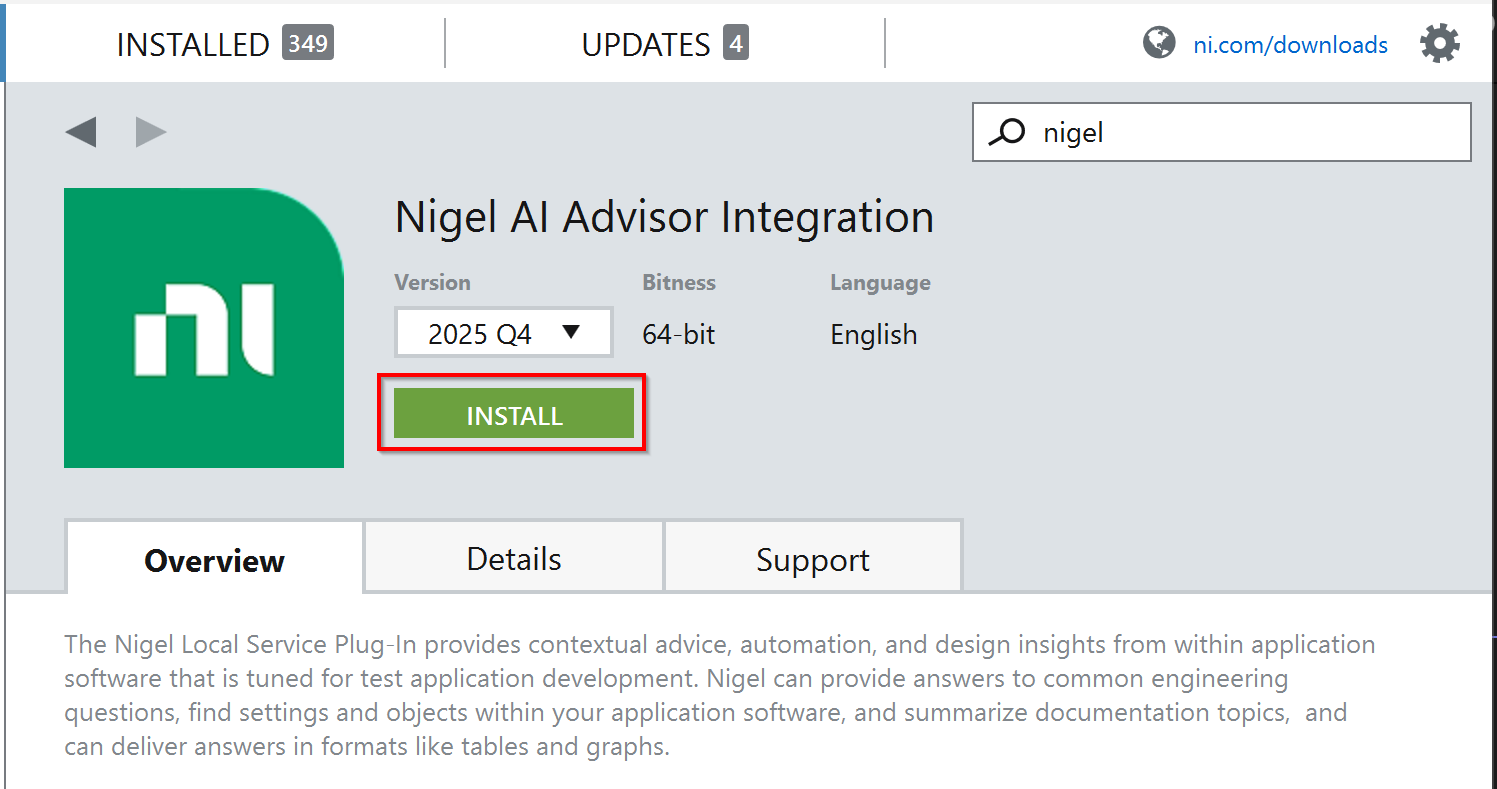Image resolution: width=1497 pixels, height=789 pixels.
Task: Open the Details tab
Action: 514,558
